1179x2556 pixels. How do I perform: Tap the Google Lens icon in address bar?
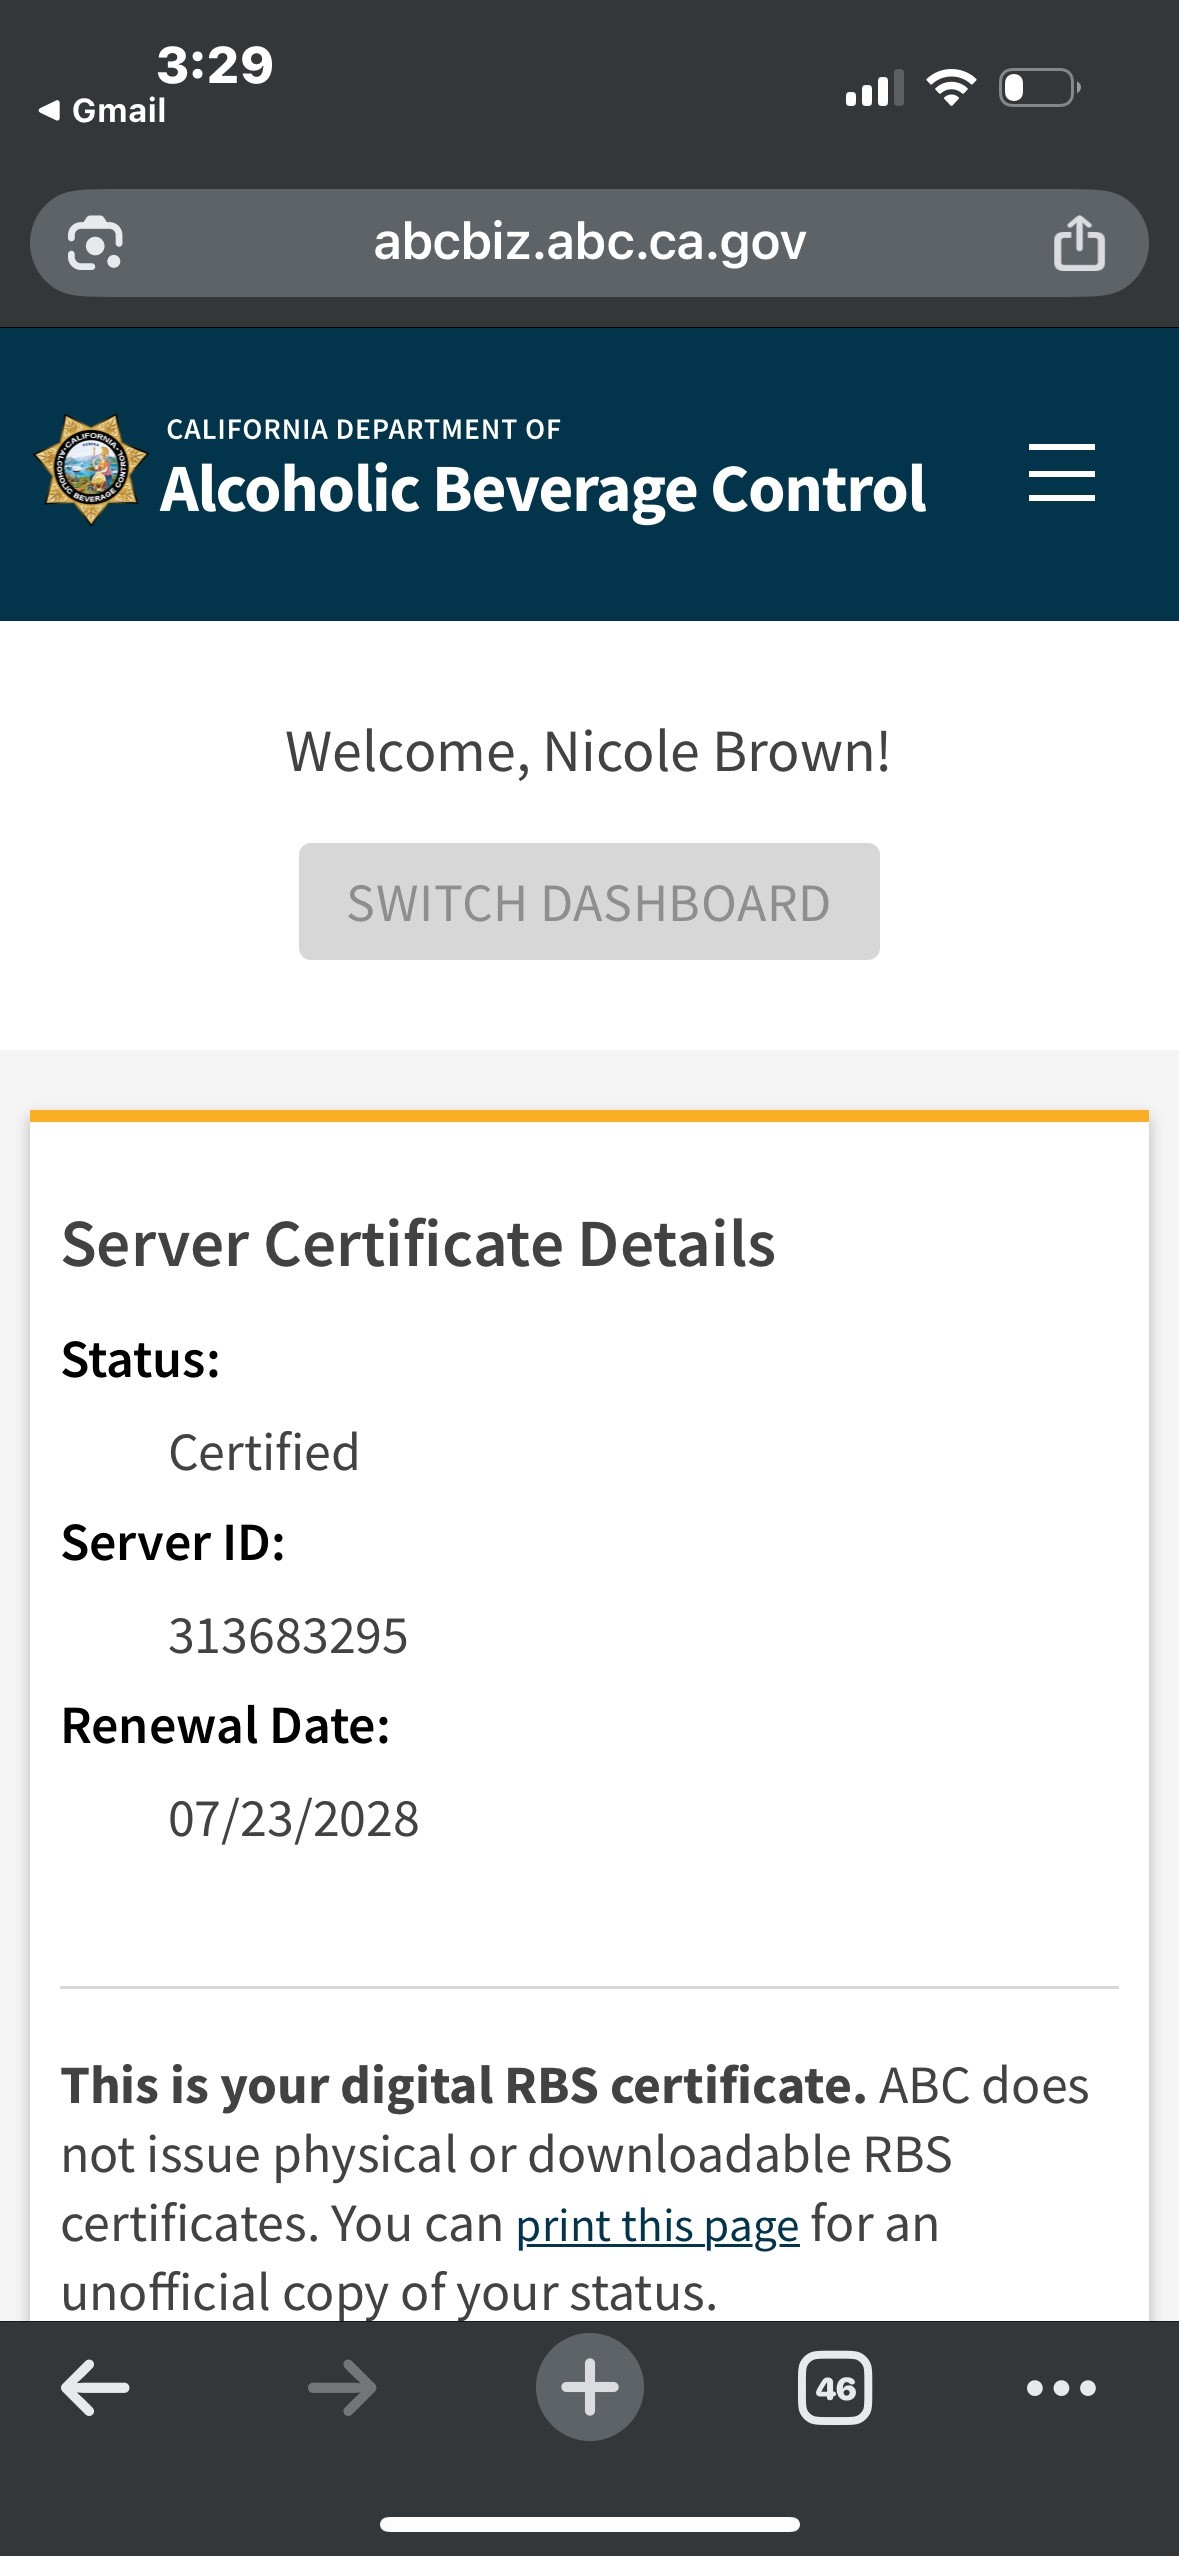[x=95, y=243]
